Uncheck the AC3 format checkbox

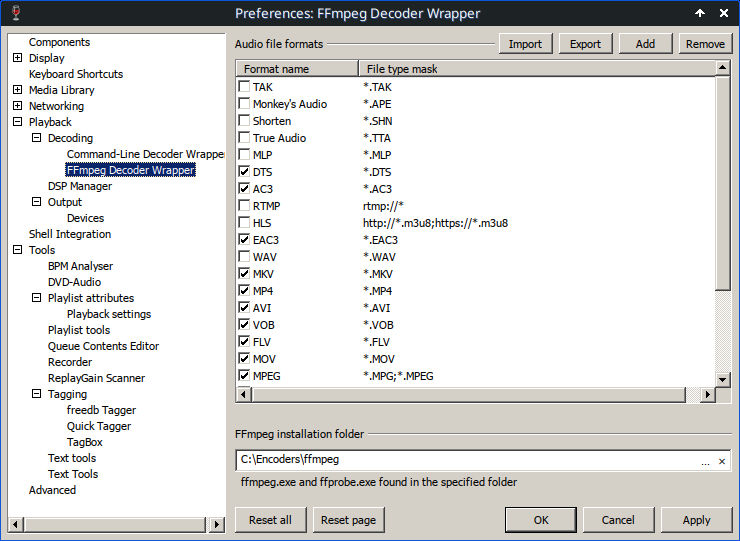coord(244,188)
